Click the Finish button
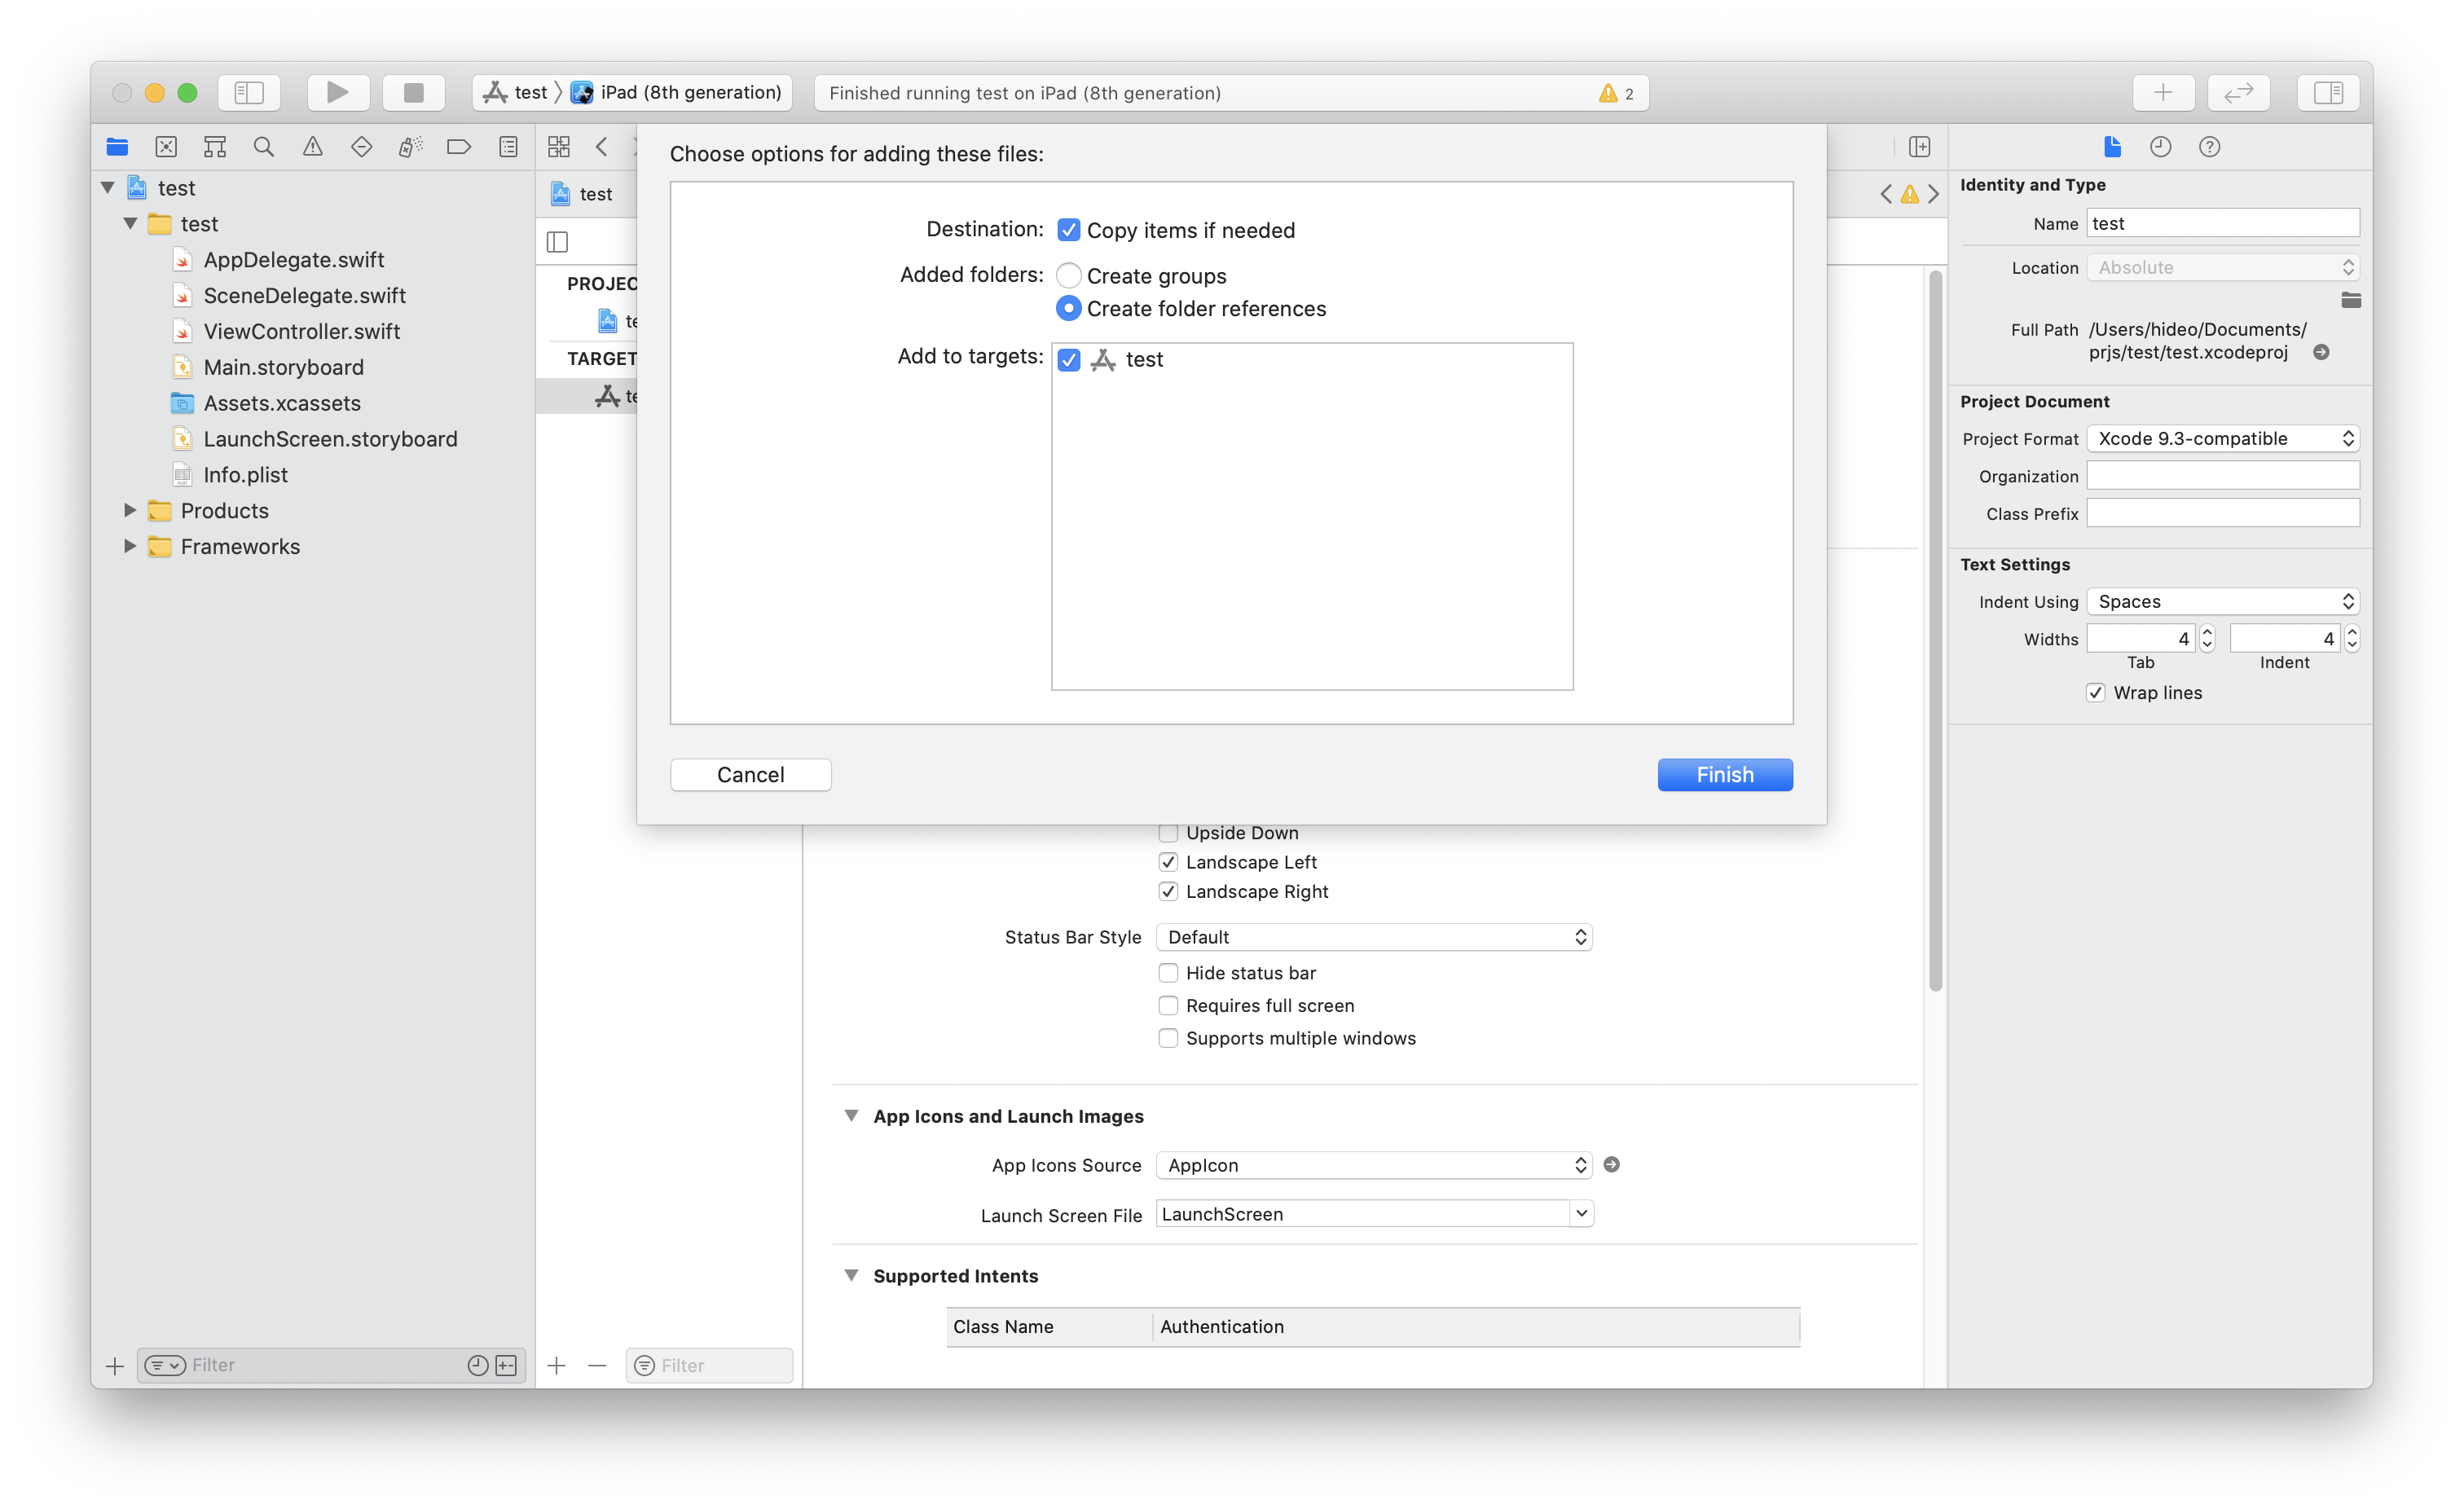 pos(1724,775)
